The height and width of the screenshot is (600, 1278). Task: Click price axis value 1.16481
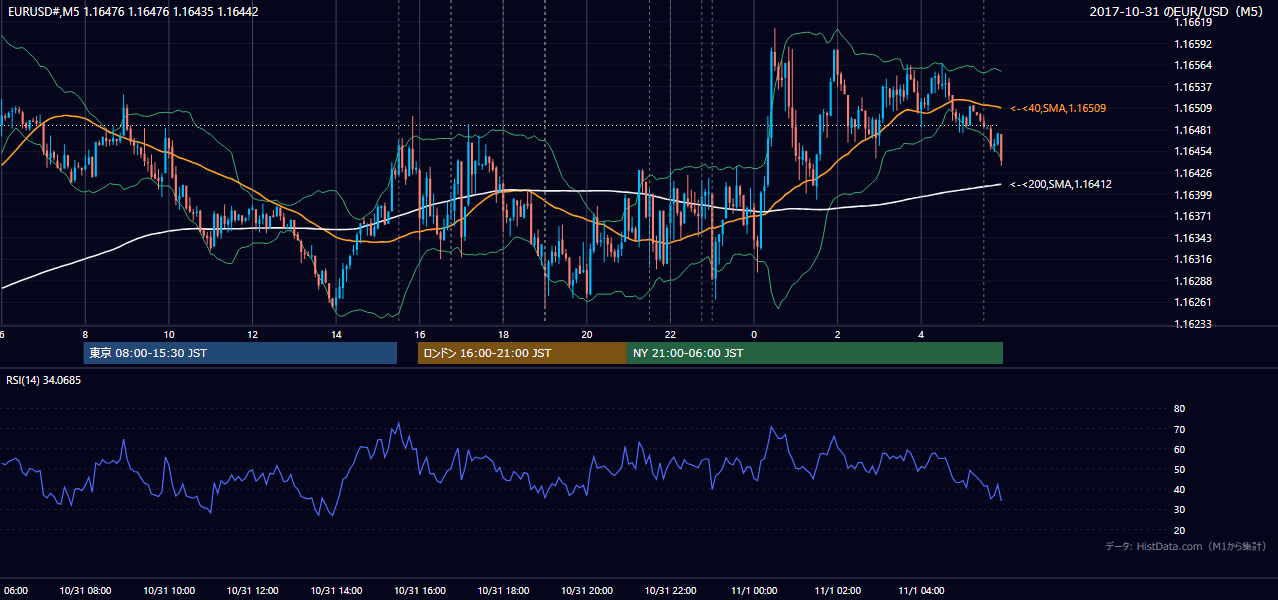tap(1193, 130)
